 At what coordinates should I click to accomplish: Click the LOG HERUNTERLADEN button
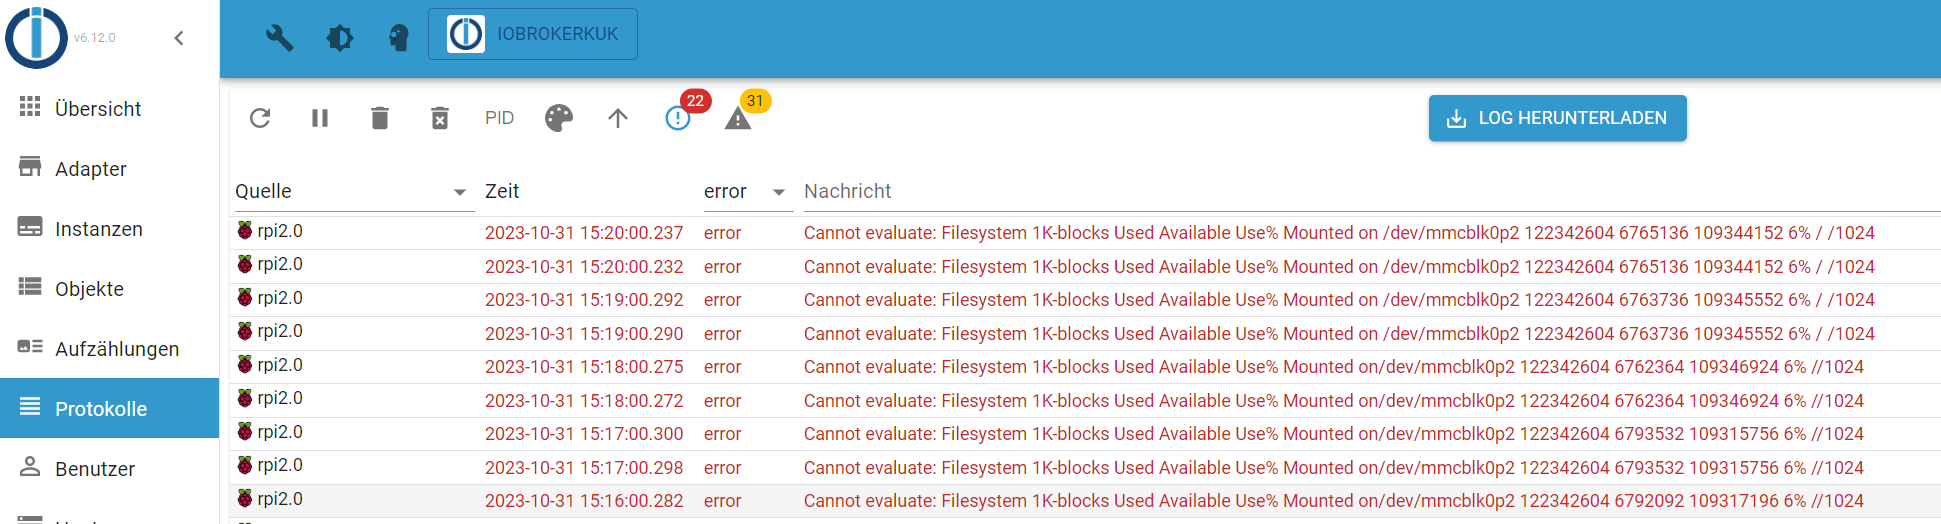click(x=1557, y=118)
